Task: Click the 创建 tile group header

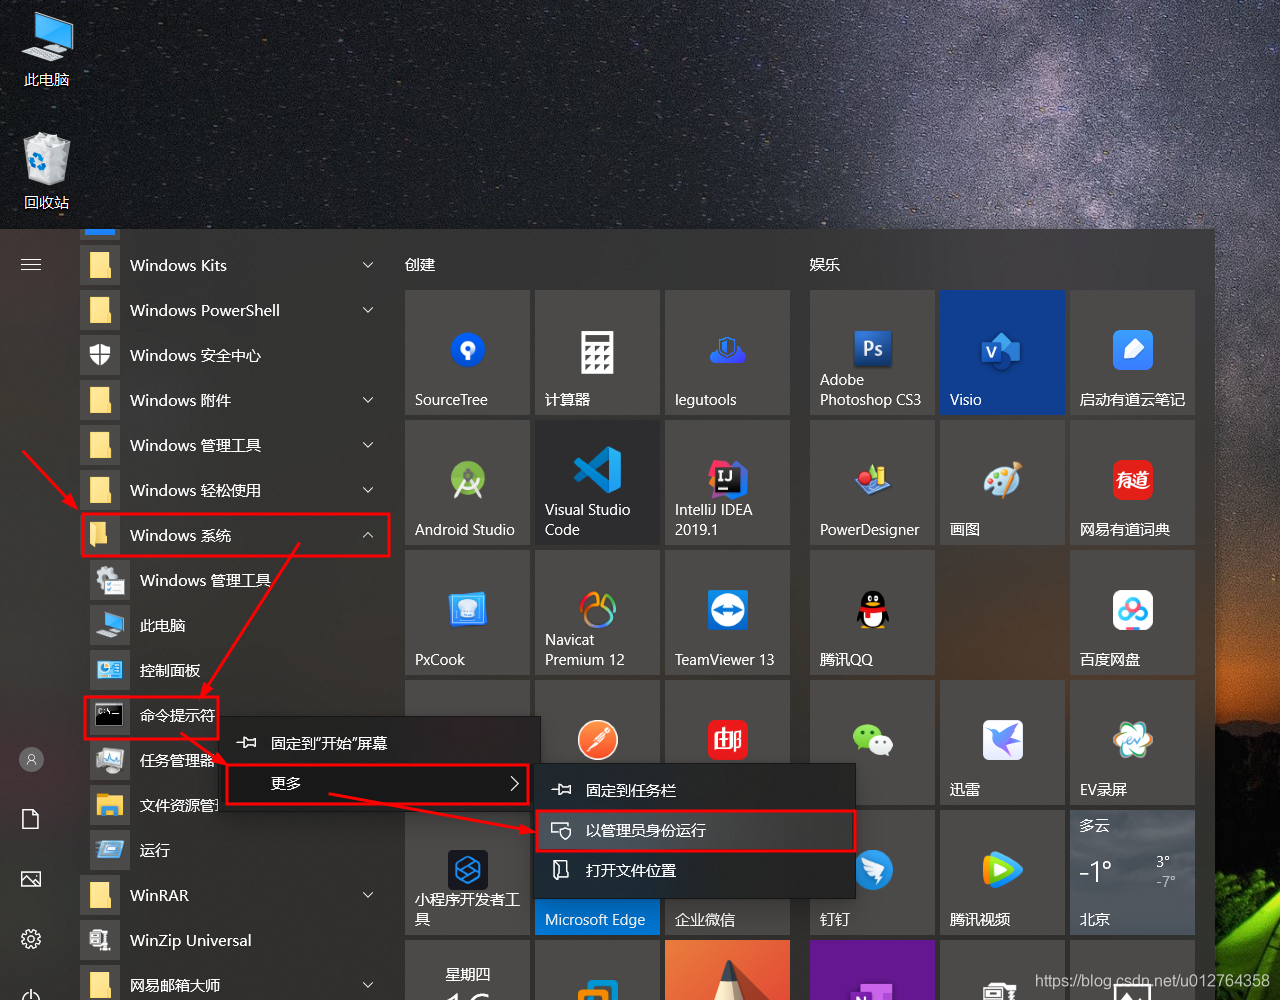Action: [420, 265]
